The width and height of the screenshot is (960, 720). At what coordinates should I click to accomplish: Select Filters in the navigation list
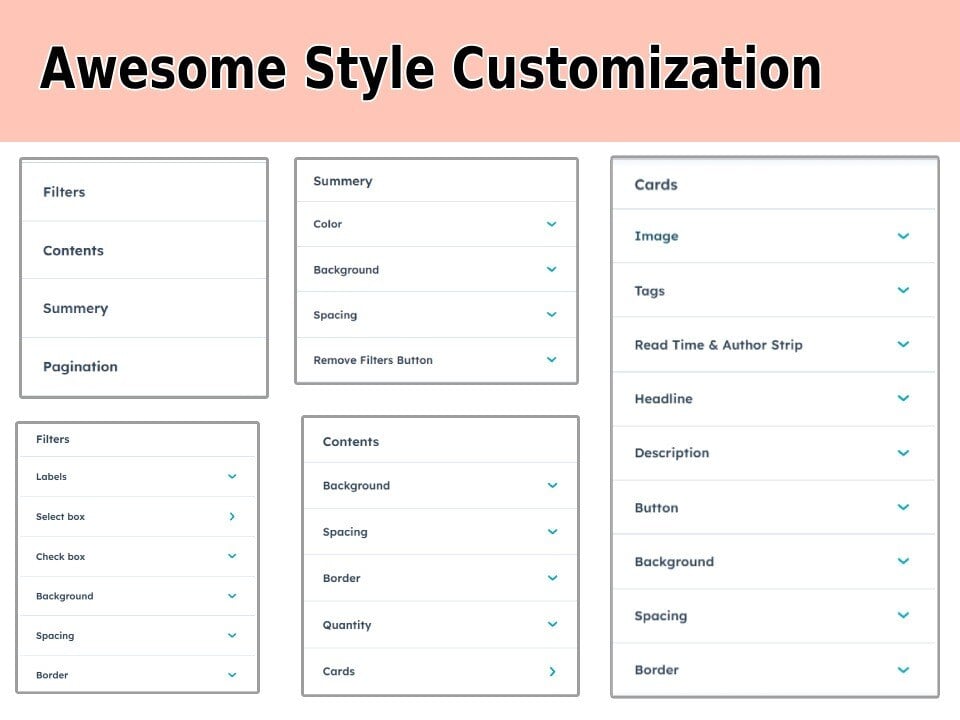[64, 192]
